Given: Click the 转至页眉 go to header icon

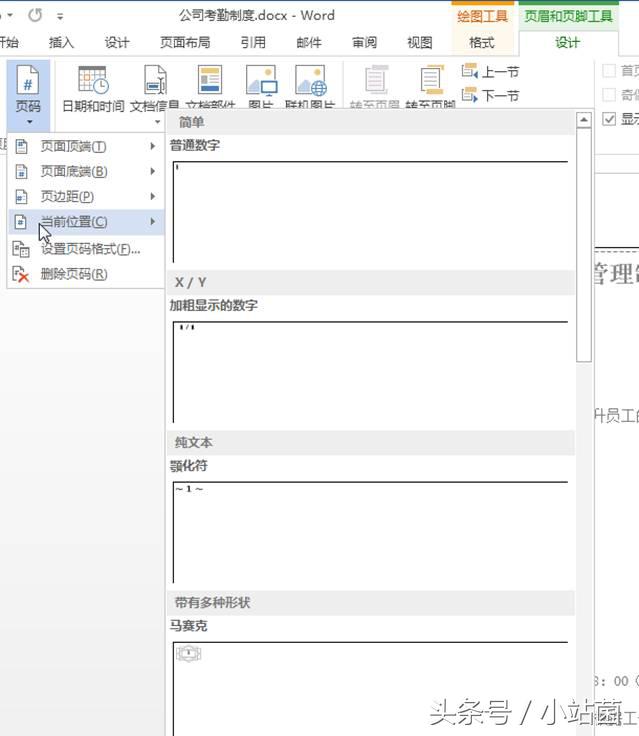Looking at the screenshot, I should pos(376,80).
